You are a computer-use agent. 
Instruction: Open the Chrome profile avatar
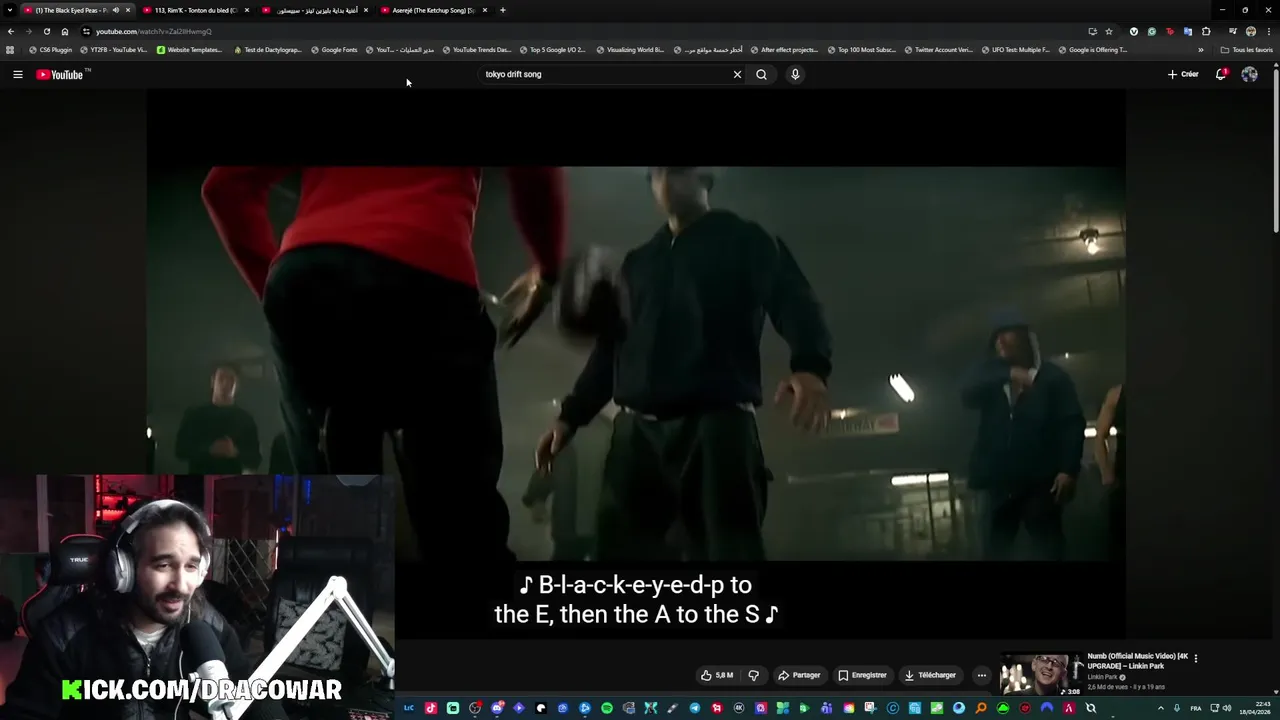tap(1251, 31)
